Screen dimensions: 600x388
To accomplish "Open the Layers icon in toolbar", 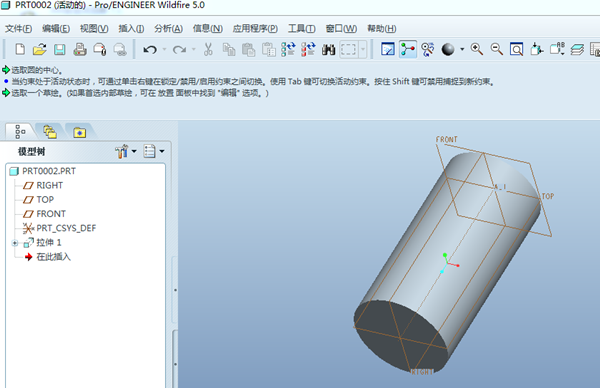I will pos(577,49).
